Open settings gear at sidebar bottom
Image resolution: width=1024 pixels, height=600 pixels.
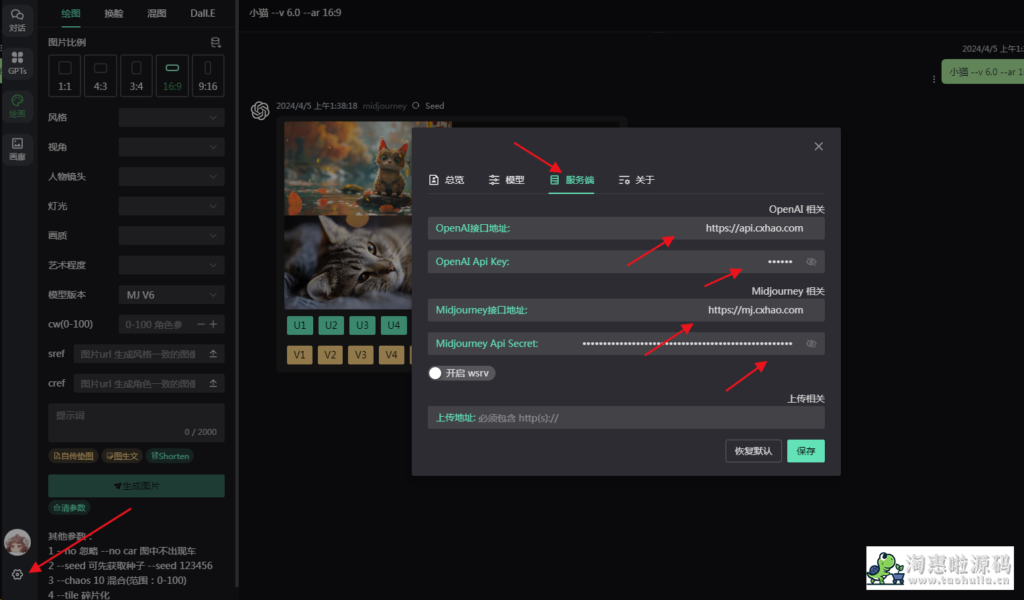17,575
